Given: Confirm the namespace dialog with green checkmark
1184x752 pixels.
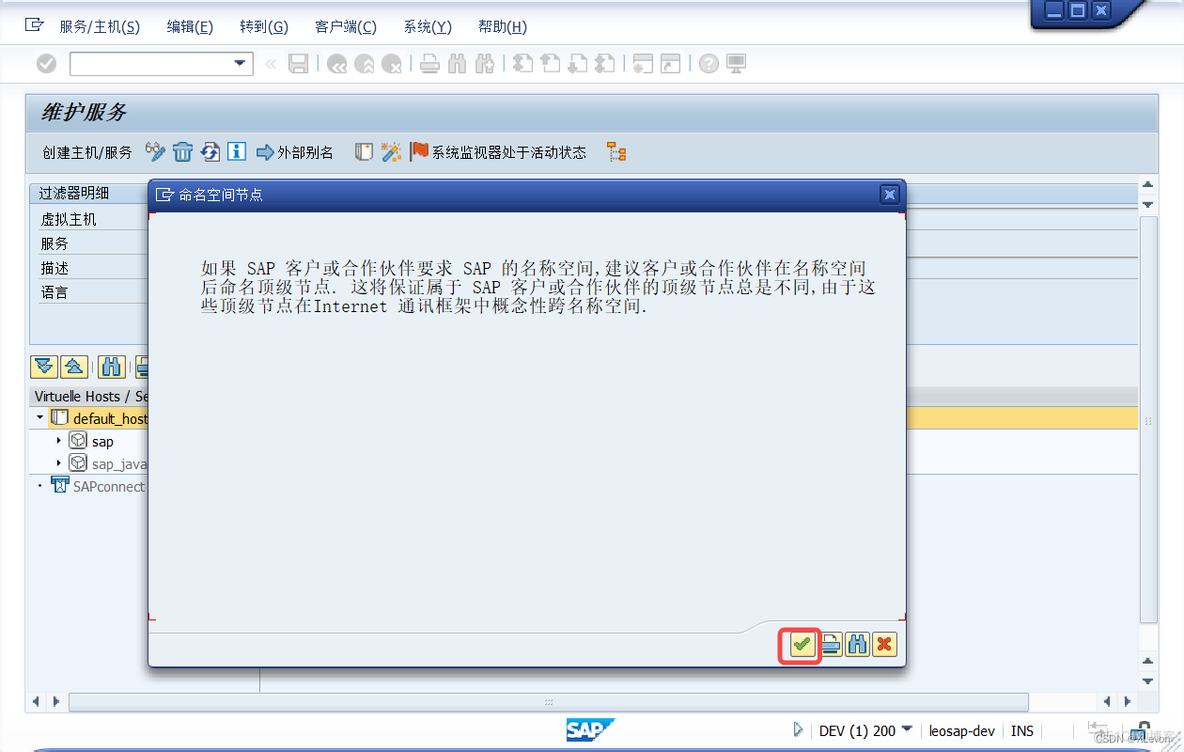Looking at the screenshot, I should [801, 645].
